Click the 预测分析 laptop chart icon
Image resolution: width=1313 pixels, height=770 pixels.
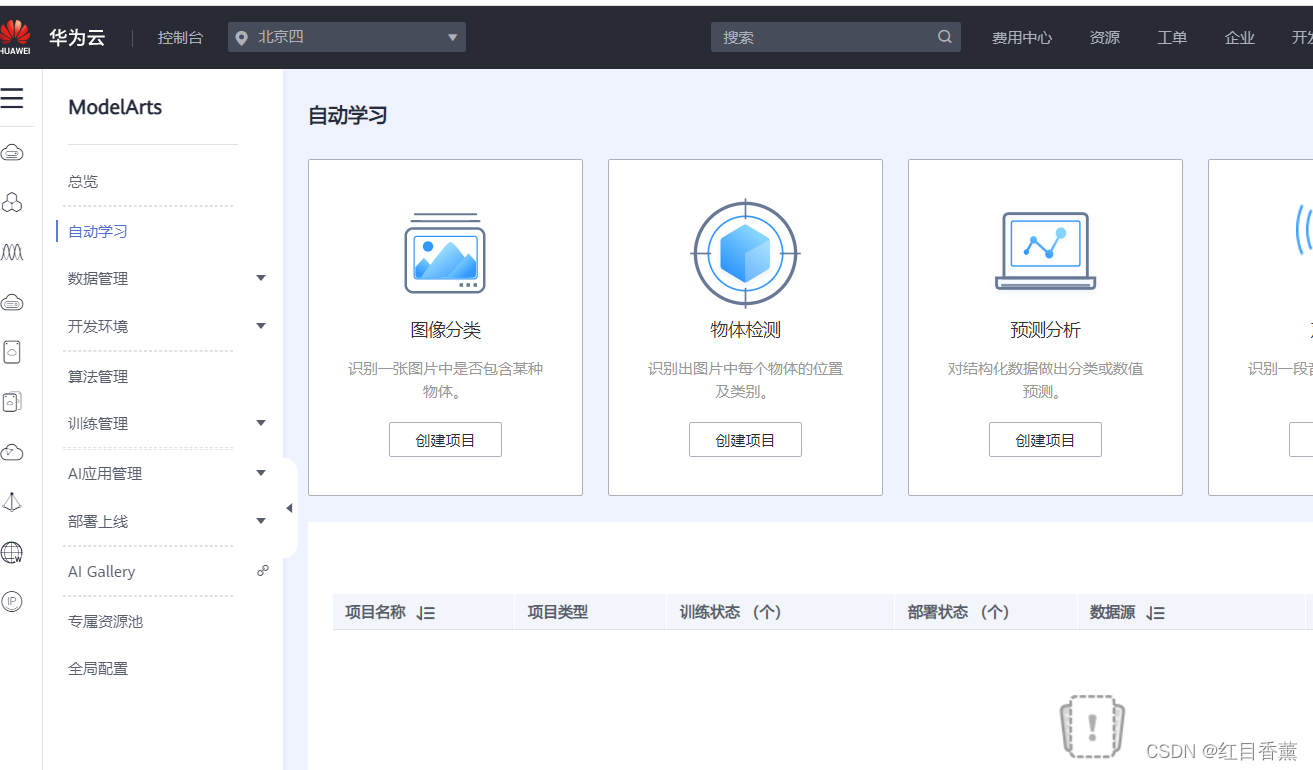[1045, 251]
